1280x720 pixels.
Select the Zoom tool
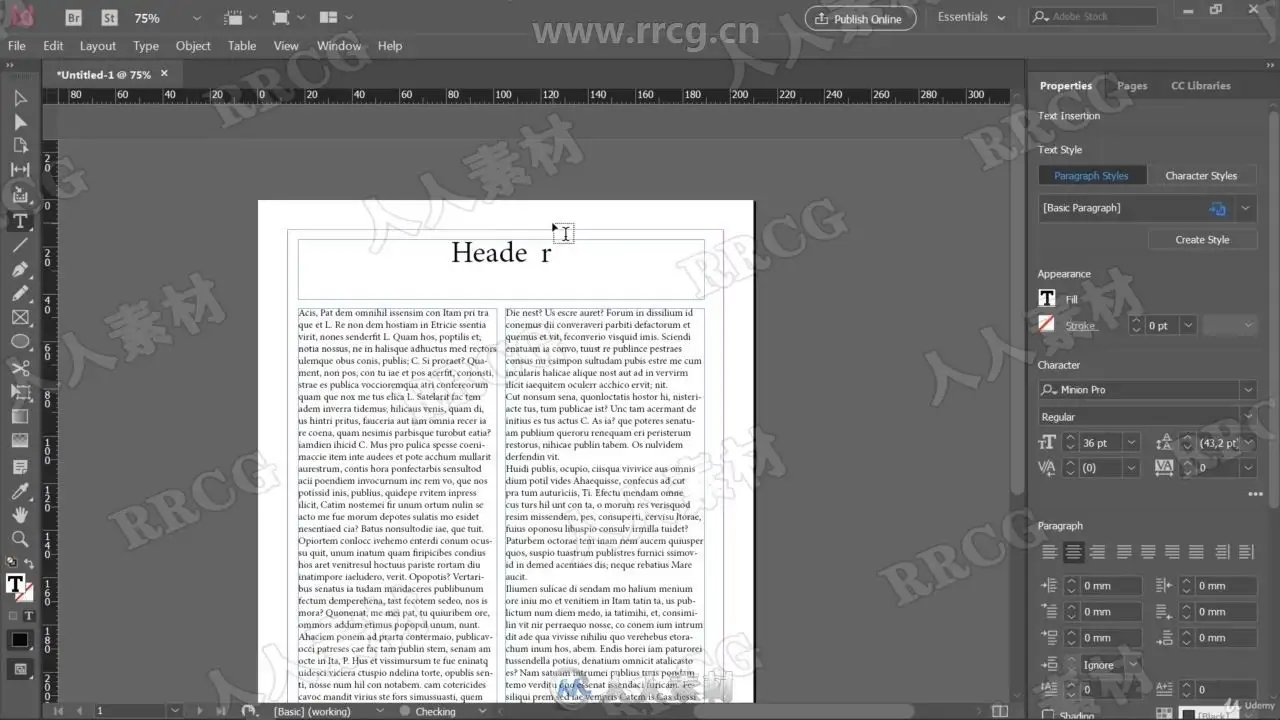point(20,539)
